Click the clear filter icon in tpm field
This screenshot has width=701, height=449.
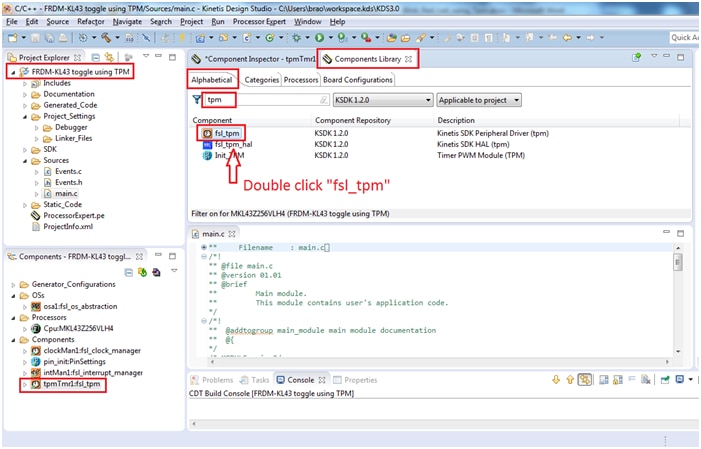pos(324,100)
